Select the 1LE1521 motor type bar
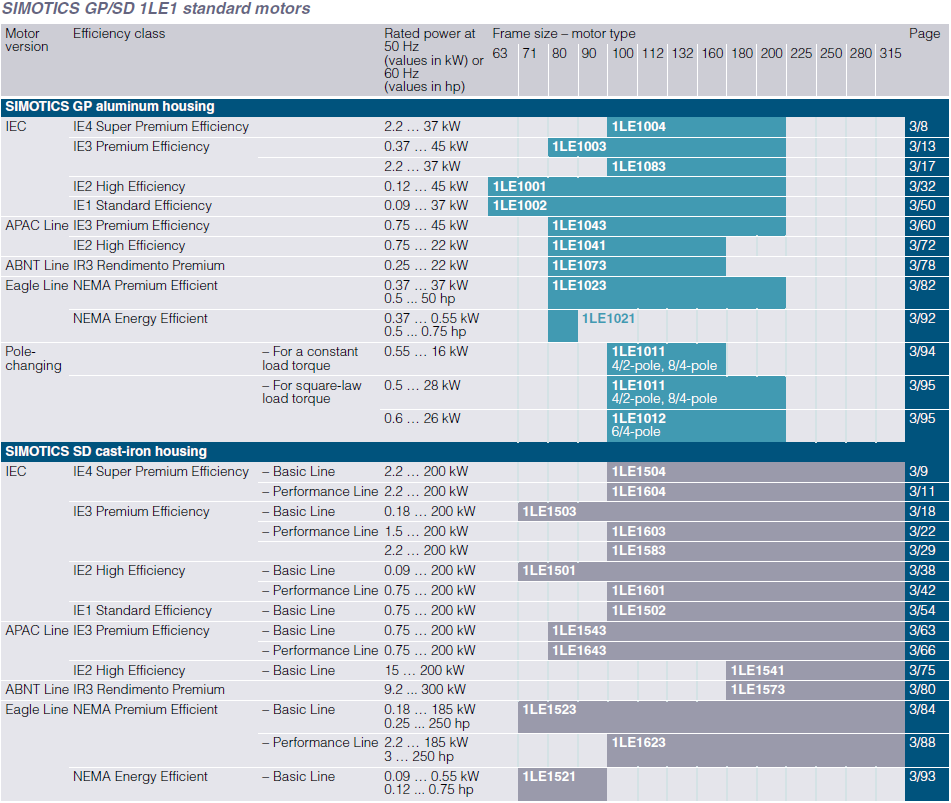The width and height of the screenshot is (951, 803). 562,784
